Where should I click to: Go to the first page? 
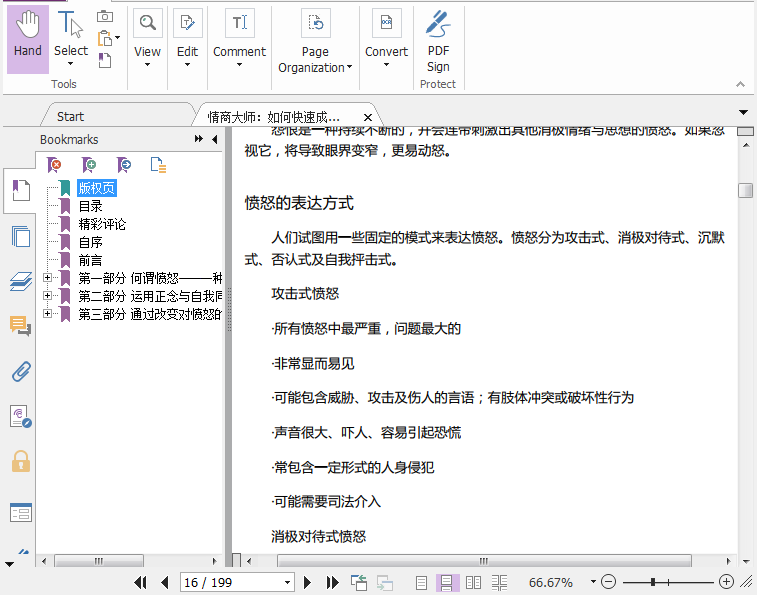pos(140,582)
